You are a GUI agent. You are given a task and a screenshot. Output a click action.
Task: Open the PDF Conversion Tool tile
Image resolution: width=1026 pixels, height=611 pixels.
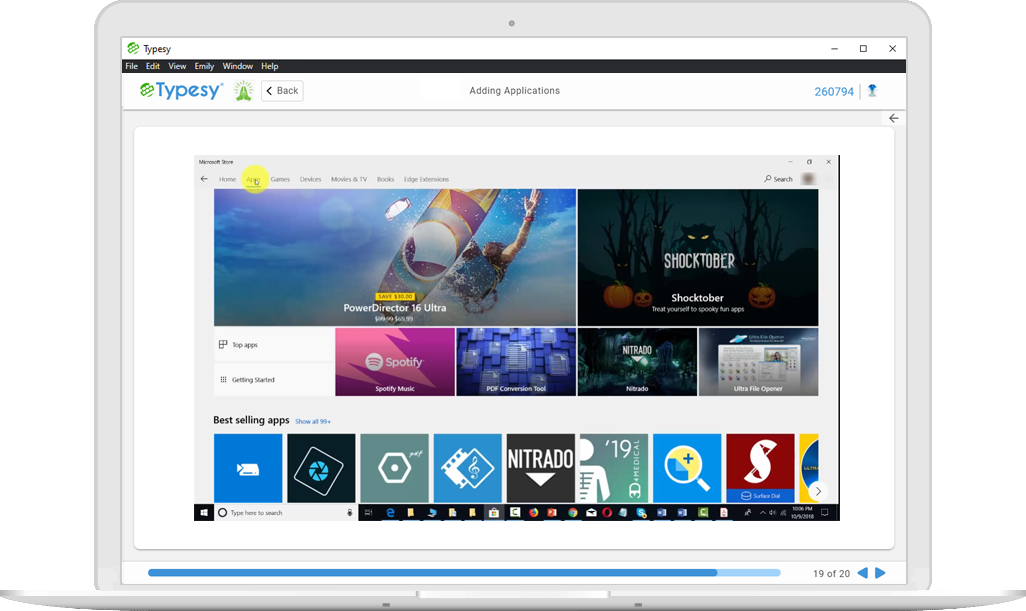click(x=516, y=362)
